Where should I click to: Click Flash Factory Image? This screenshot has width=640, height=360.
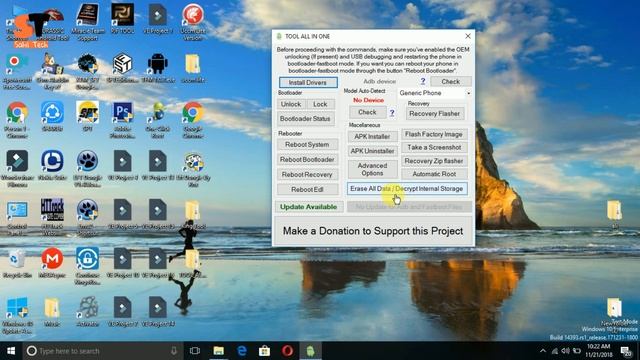pyautogui.click(x=434, y=134)
